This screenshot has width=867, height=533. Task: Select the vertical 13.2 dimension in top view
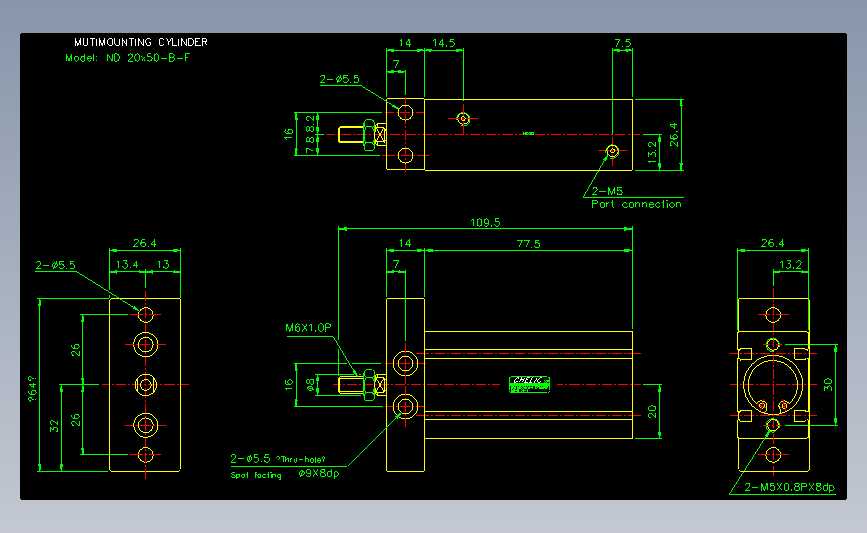pyautogui.click(x=652, y=151)
